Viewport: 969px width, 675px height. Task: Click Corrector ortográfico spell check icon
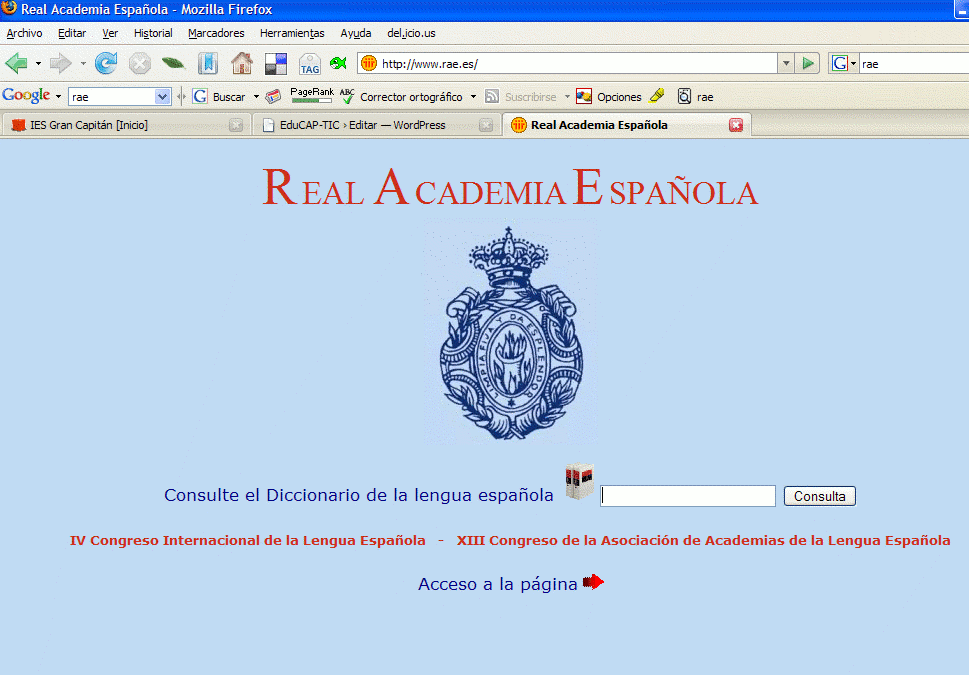[x=347, y=96]
